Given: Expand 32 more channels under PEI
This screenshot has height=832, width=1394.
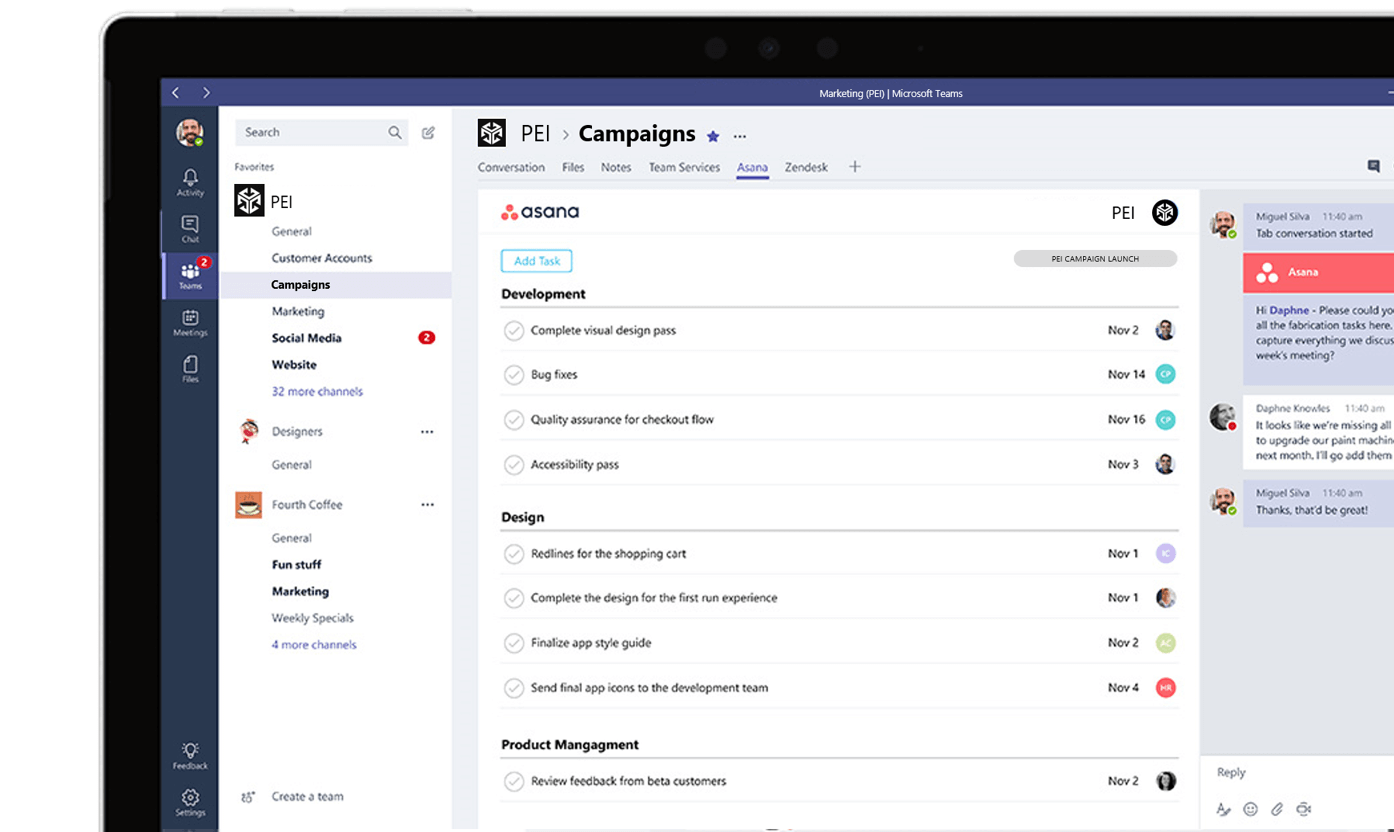Looking at the screenshot, I should pos(317,392).
